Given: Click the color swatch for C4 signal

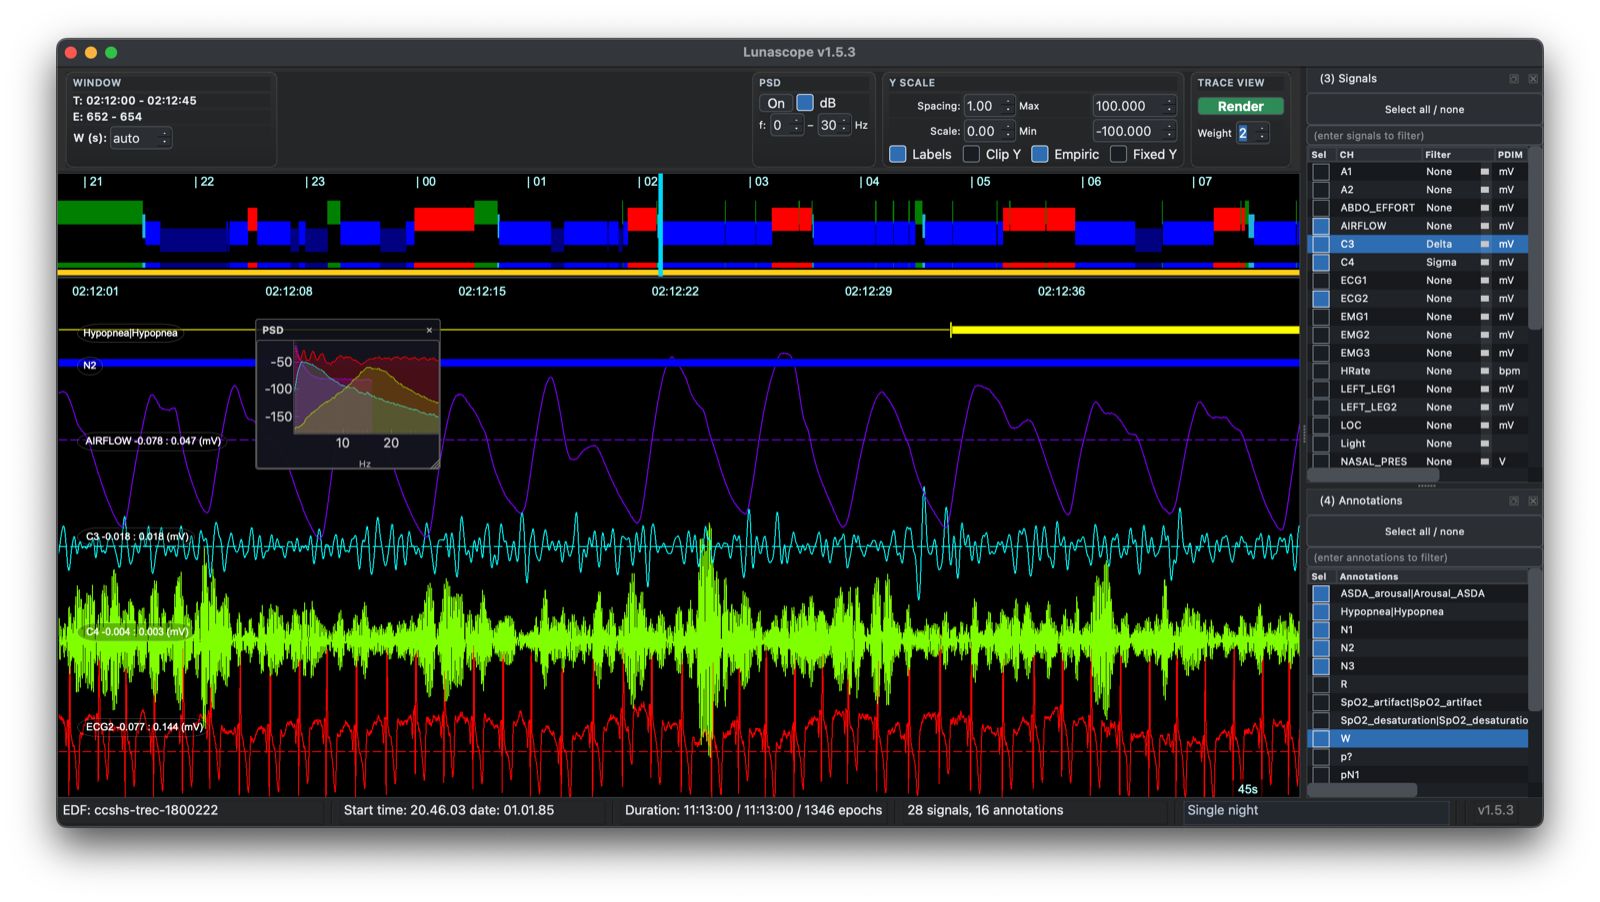Looking at the screenshot, I should pos(1485,262).
